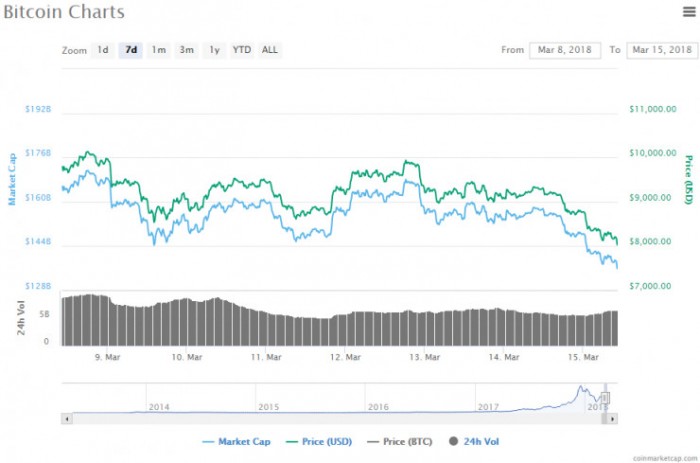
Task: Open the chart hamburger menu
Action: click(x=689, y=12)
